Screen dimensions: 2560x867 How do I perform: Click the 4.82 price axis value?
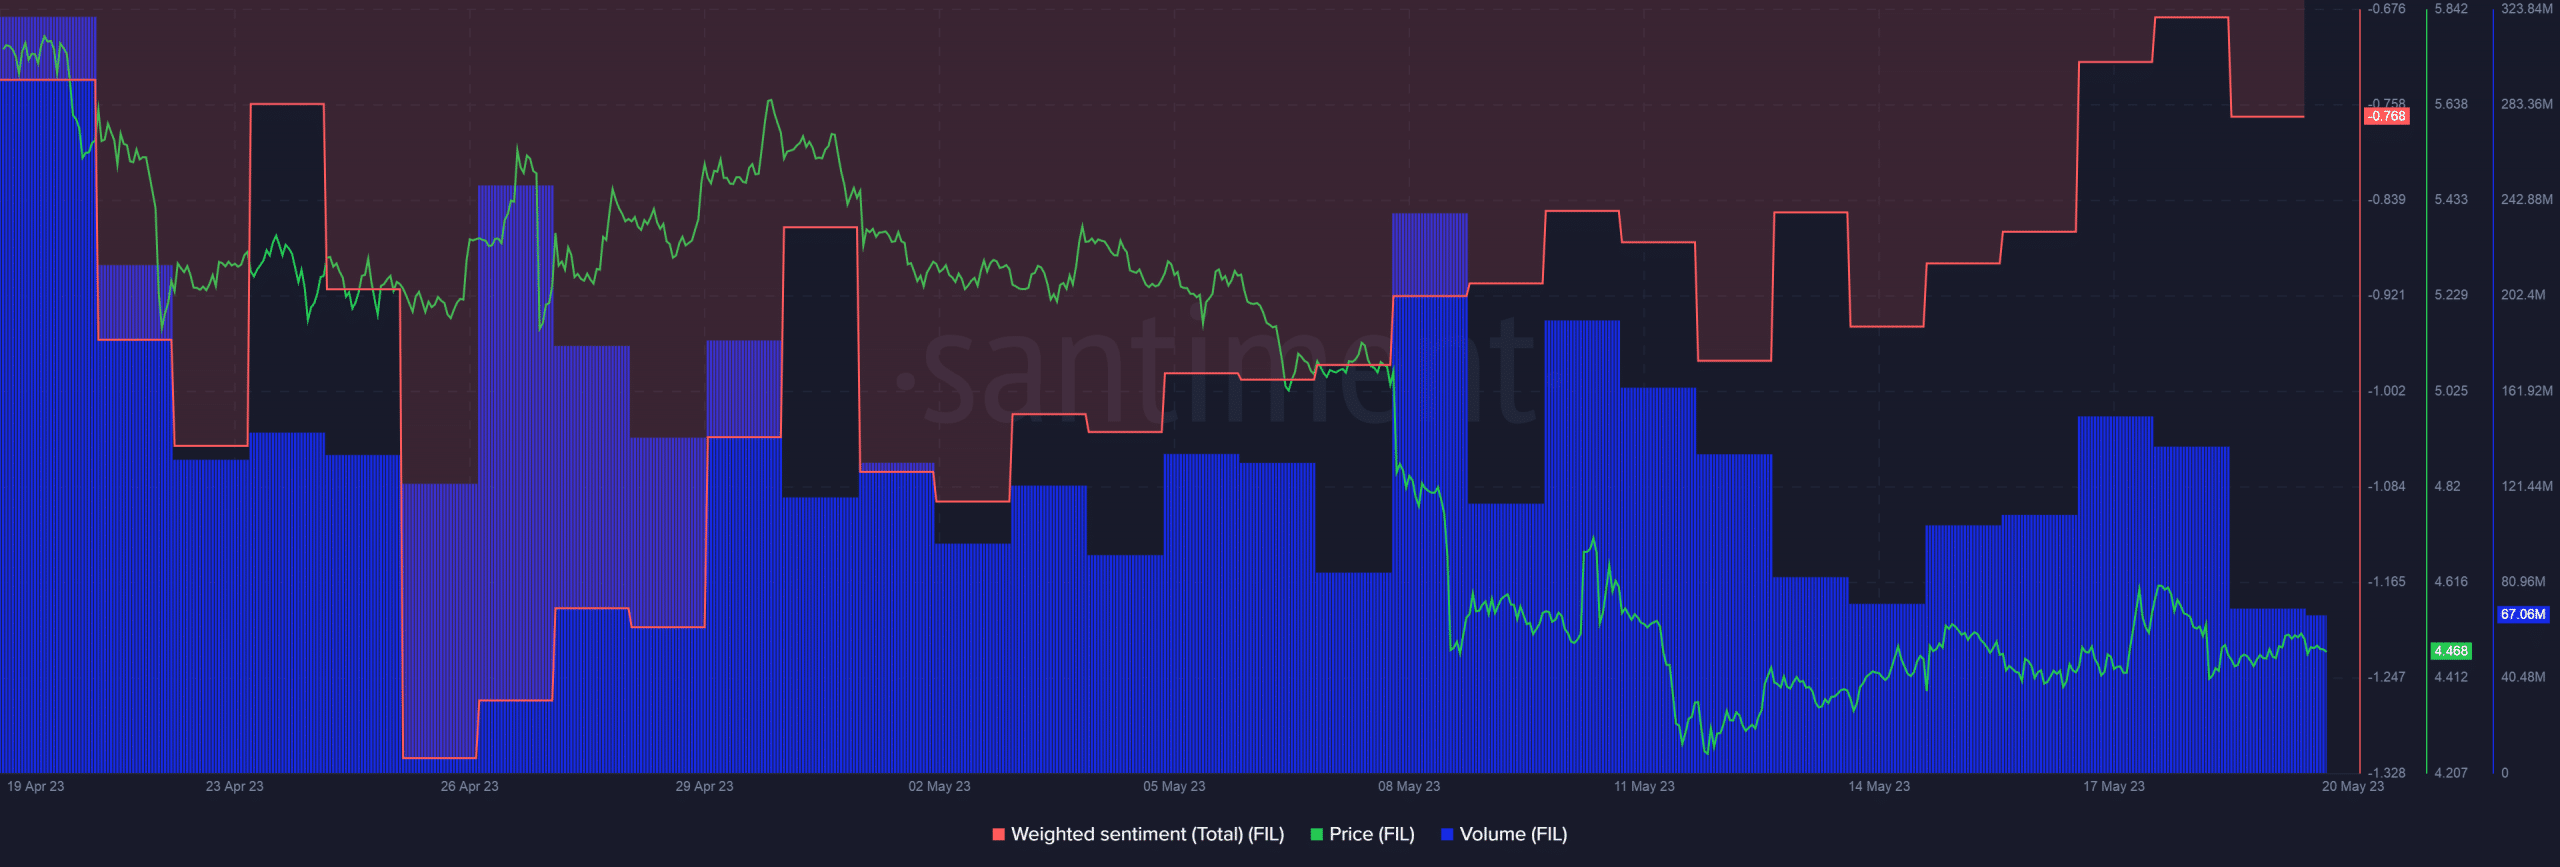coord(2447,486)
